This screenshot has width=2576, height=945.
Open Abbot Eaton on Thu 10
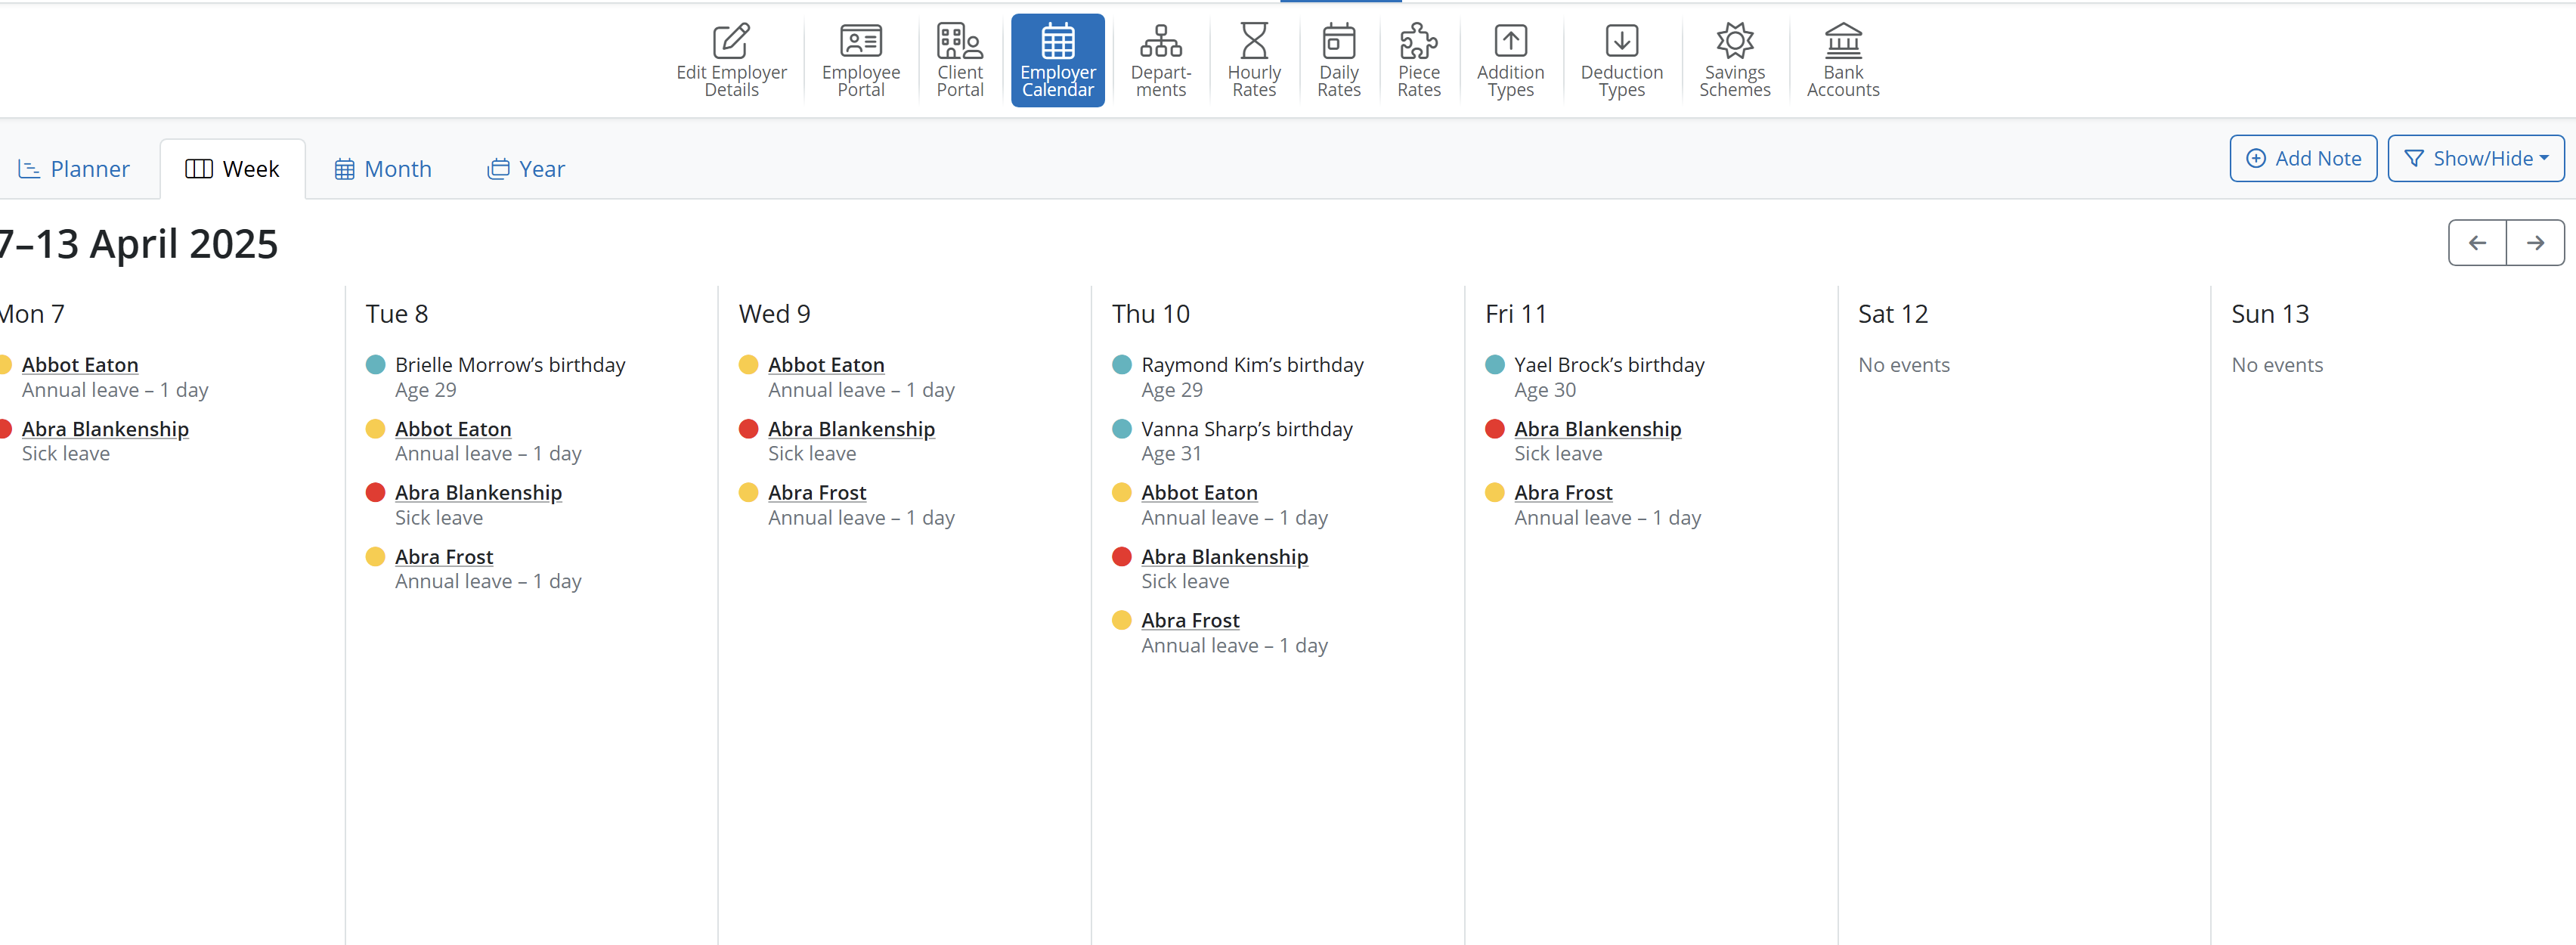click(x=1199, y=493)
